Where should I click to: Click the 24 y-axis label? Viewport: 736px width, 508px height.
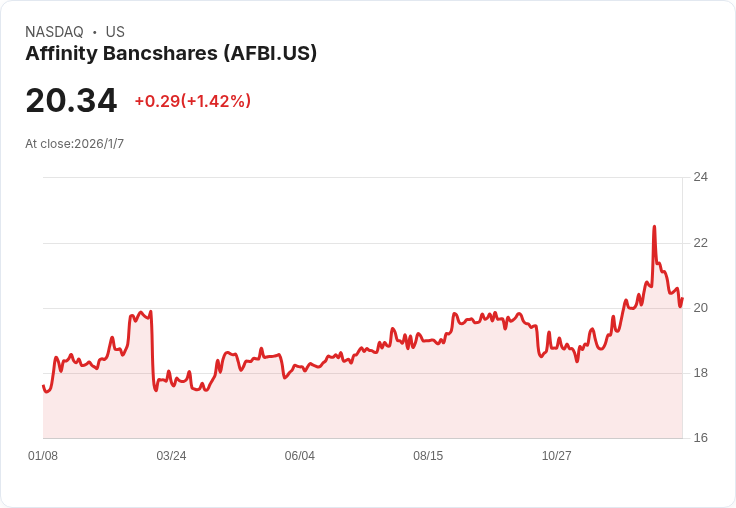coord(700,177)
